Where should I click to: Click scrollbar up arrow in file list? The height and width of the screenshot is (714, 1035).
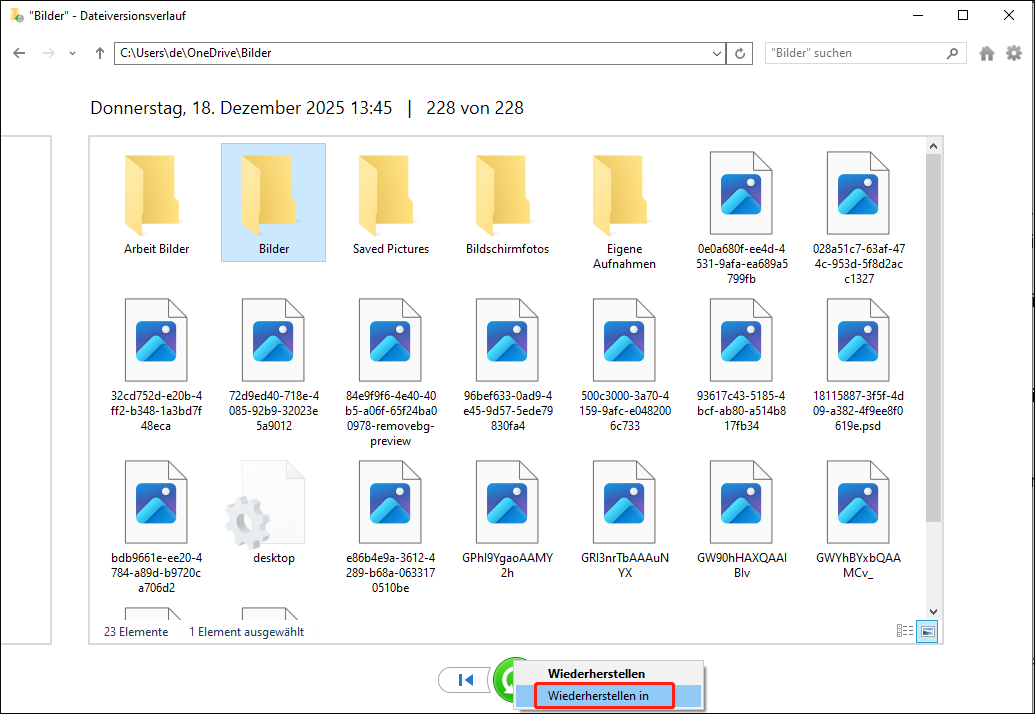tap(933, 146)
